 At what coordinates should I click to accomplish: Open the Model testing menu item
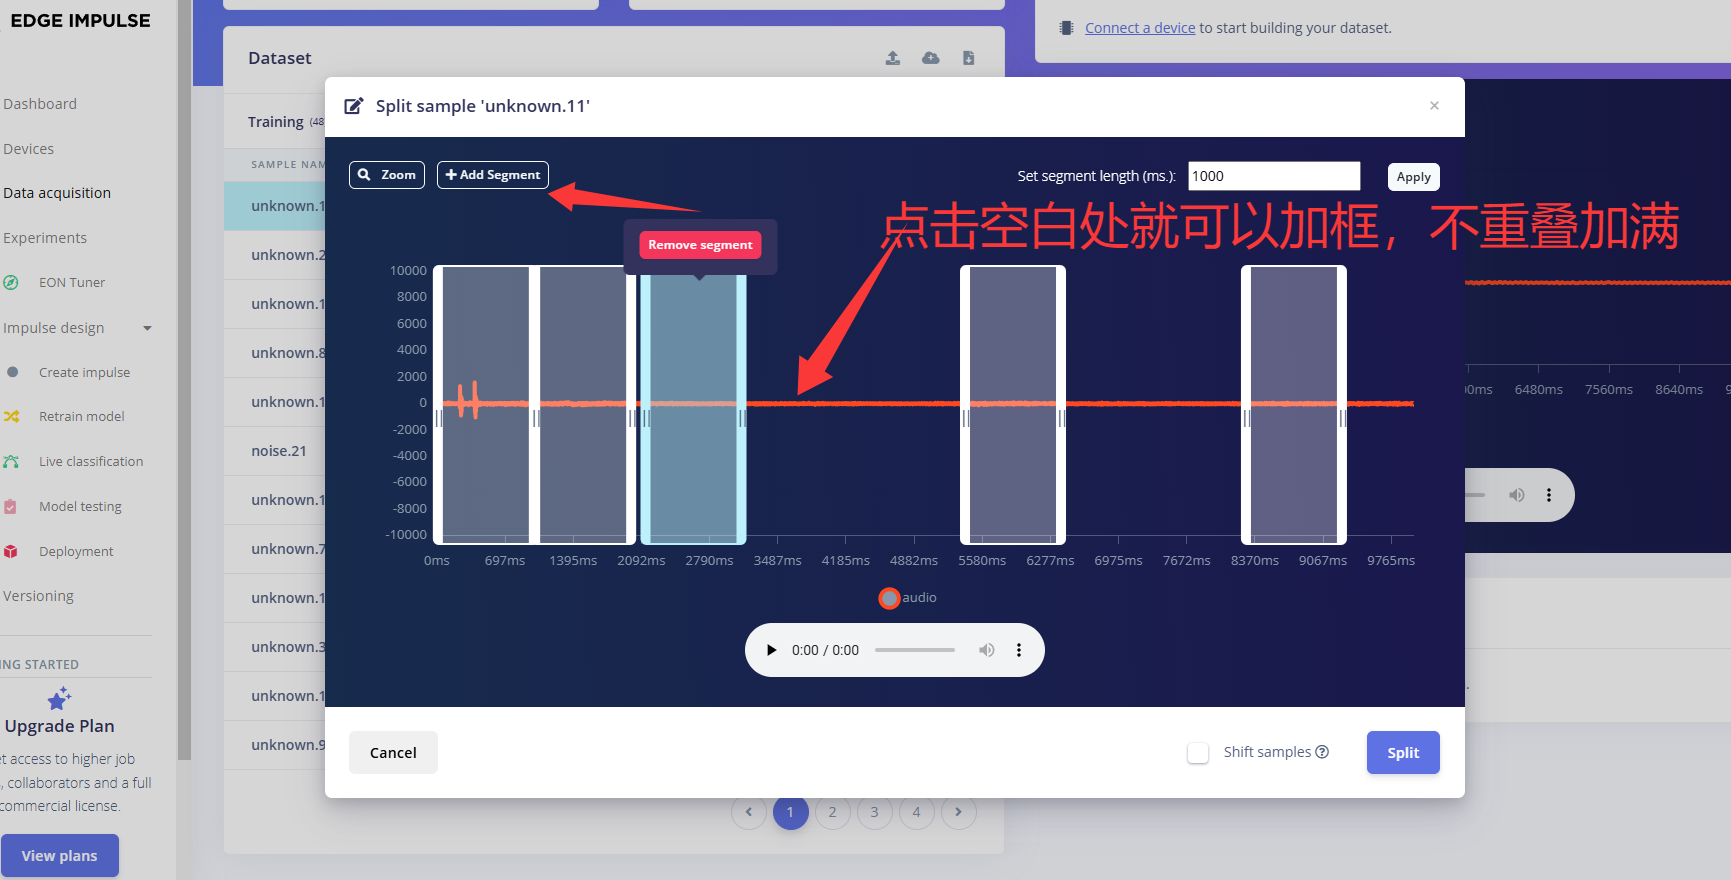point(80,507)
